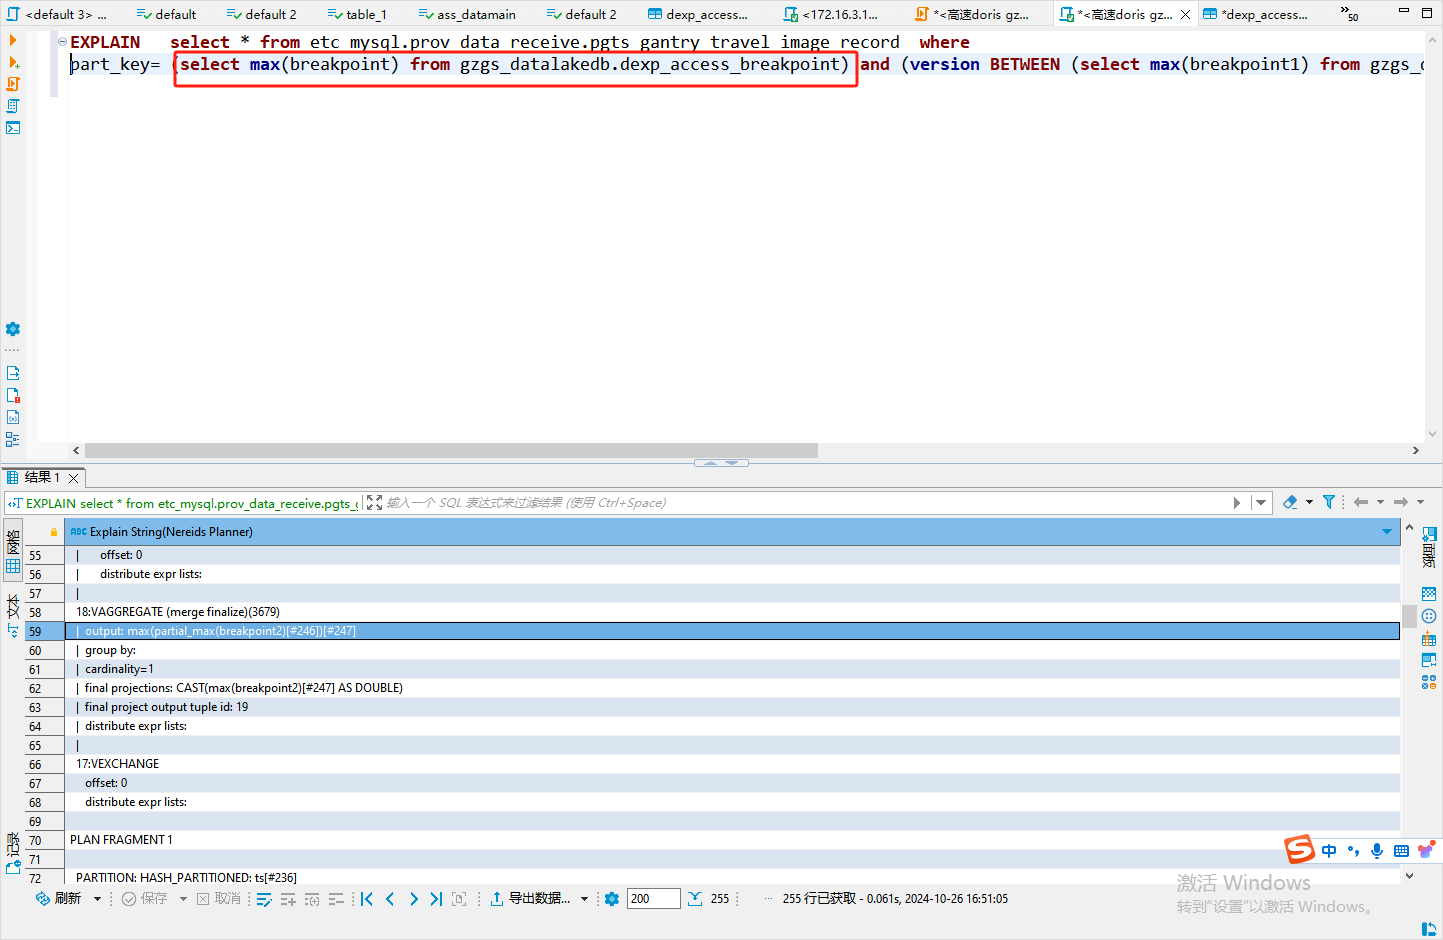Image resolution: width=1443 pixels, height=940 pixels.
Task: Open the references panel icon
Action: click(1429, 682)
